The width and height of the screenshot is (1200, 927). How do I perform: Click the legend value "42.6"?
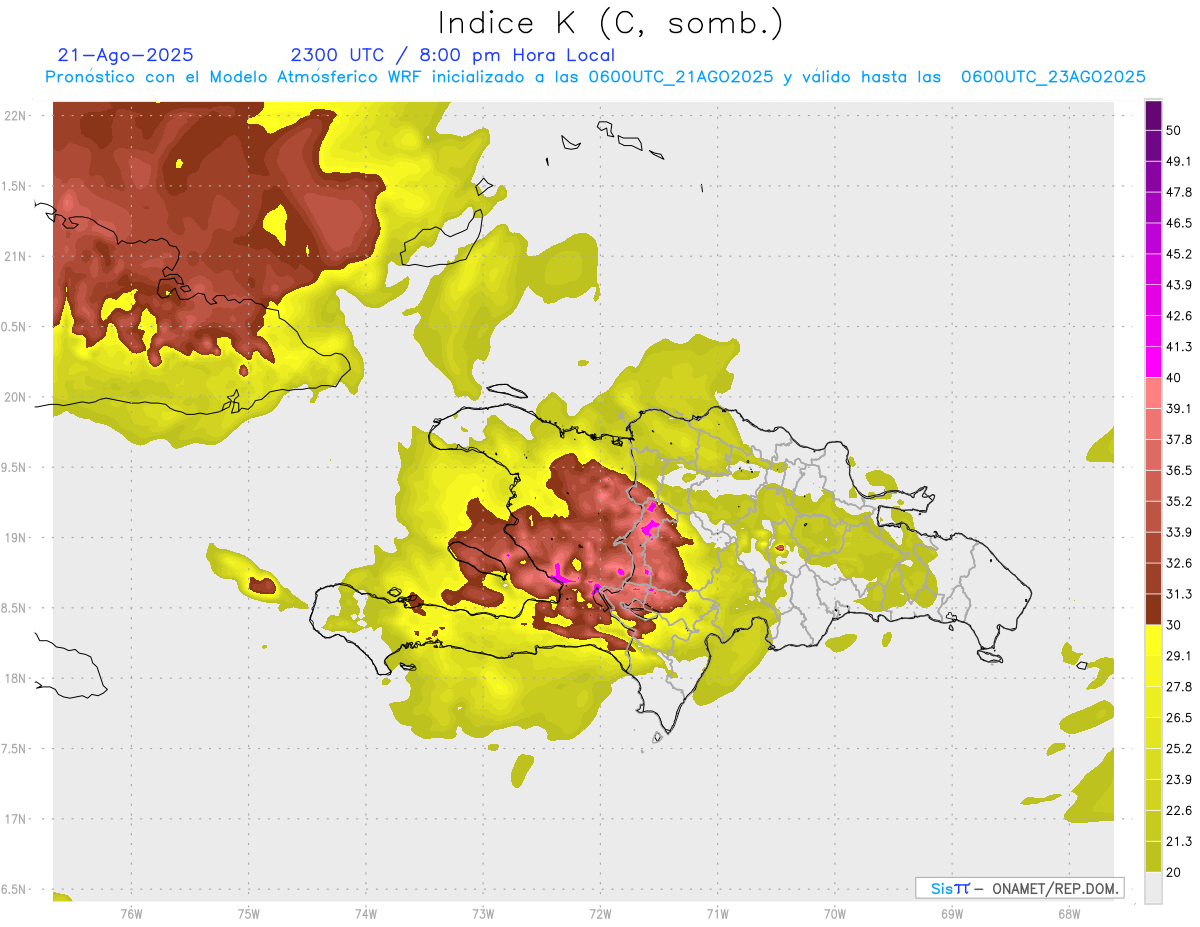click(x=1178, y=316)
